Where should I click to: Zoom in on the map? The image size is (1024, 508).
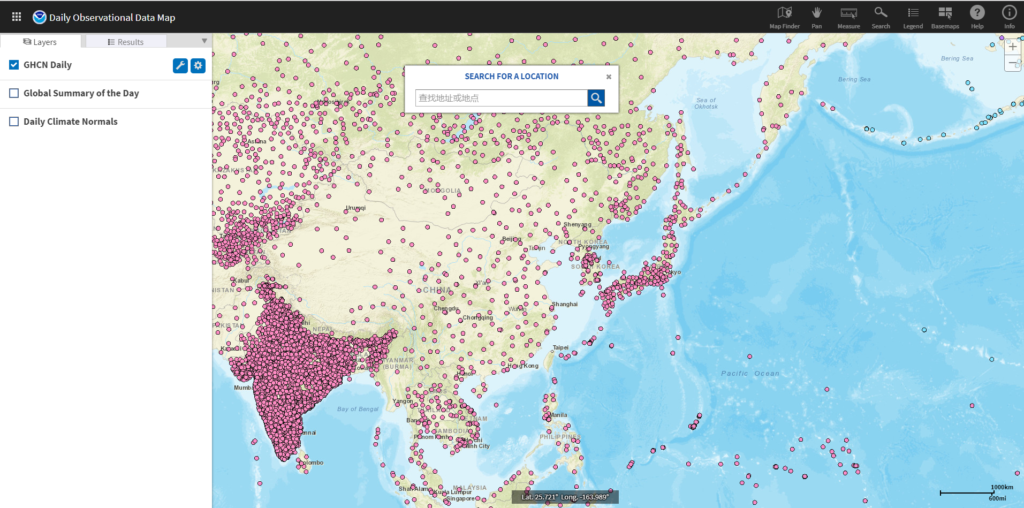[x=1012, y=47]
